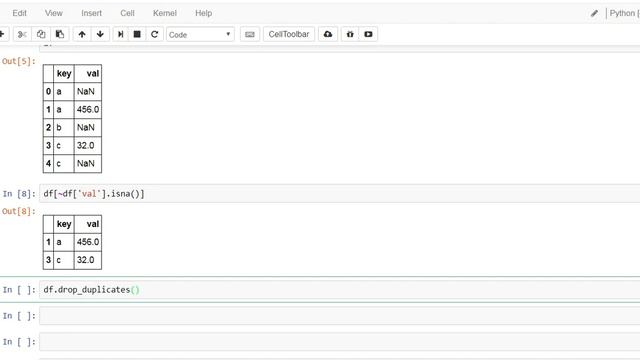Click 32.0 in row 3 of Out[5]
This screenshot has width=640, height=360.
[86, 145]
